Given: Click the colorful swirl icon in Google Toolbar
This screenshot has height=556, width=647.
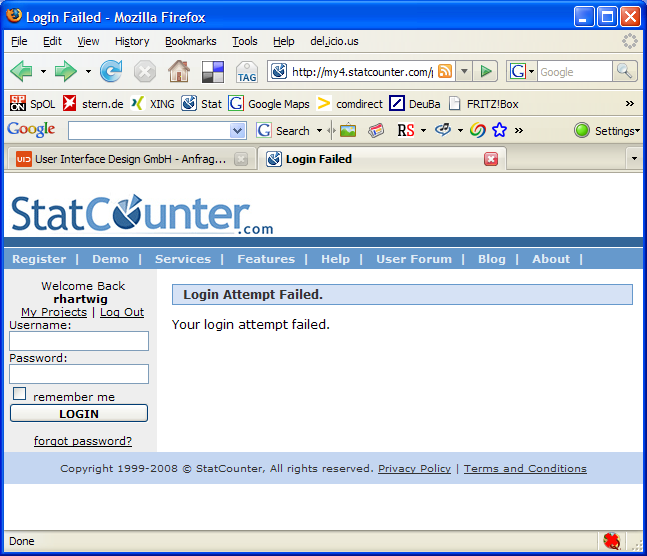Looking at the screenshot, I should (478, 130).
